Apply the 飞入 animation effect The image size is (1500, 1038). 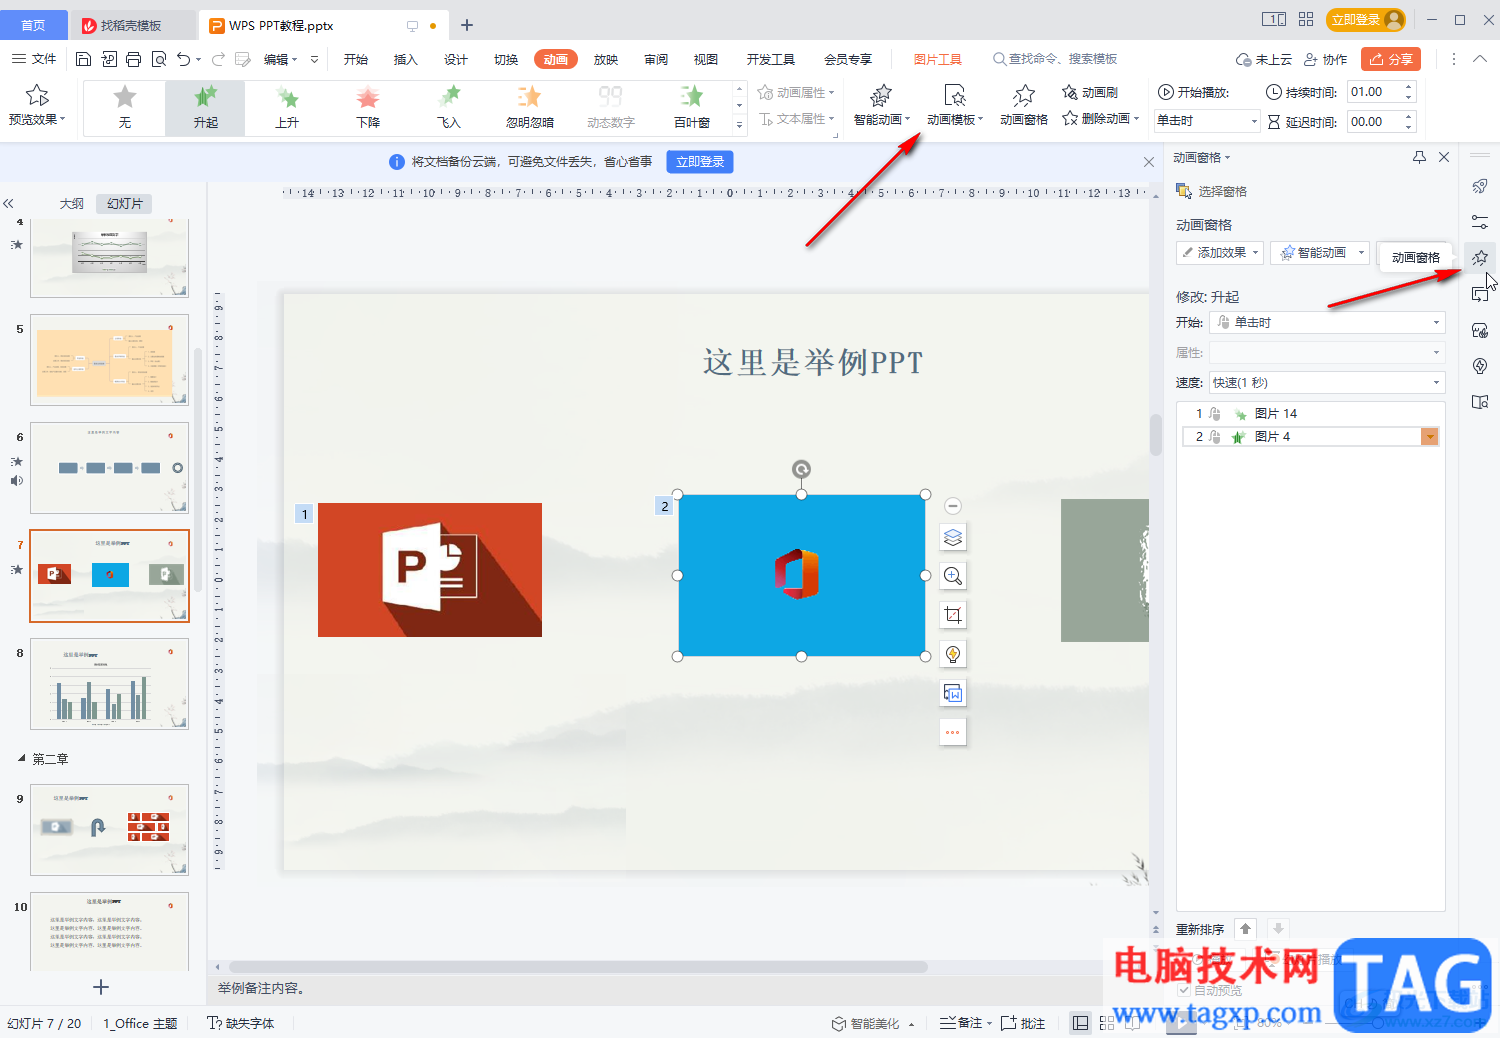pyautogui.click(x=449, y=107)
